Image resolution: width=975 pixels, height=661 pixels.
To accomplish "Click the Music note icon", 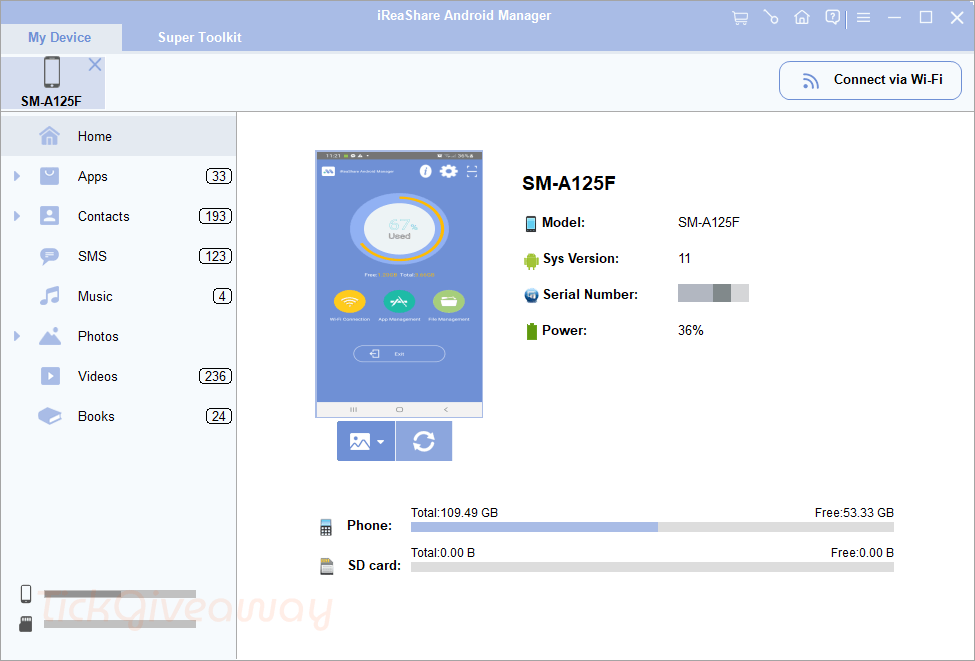I will click(50, 296).
